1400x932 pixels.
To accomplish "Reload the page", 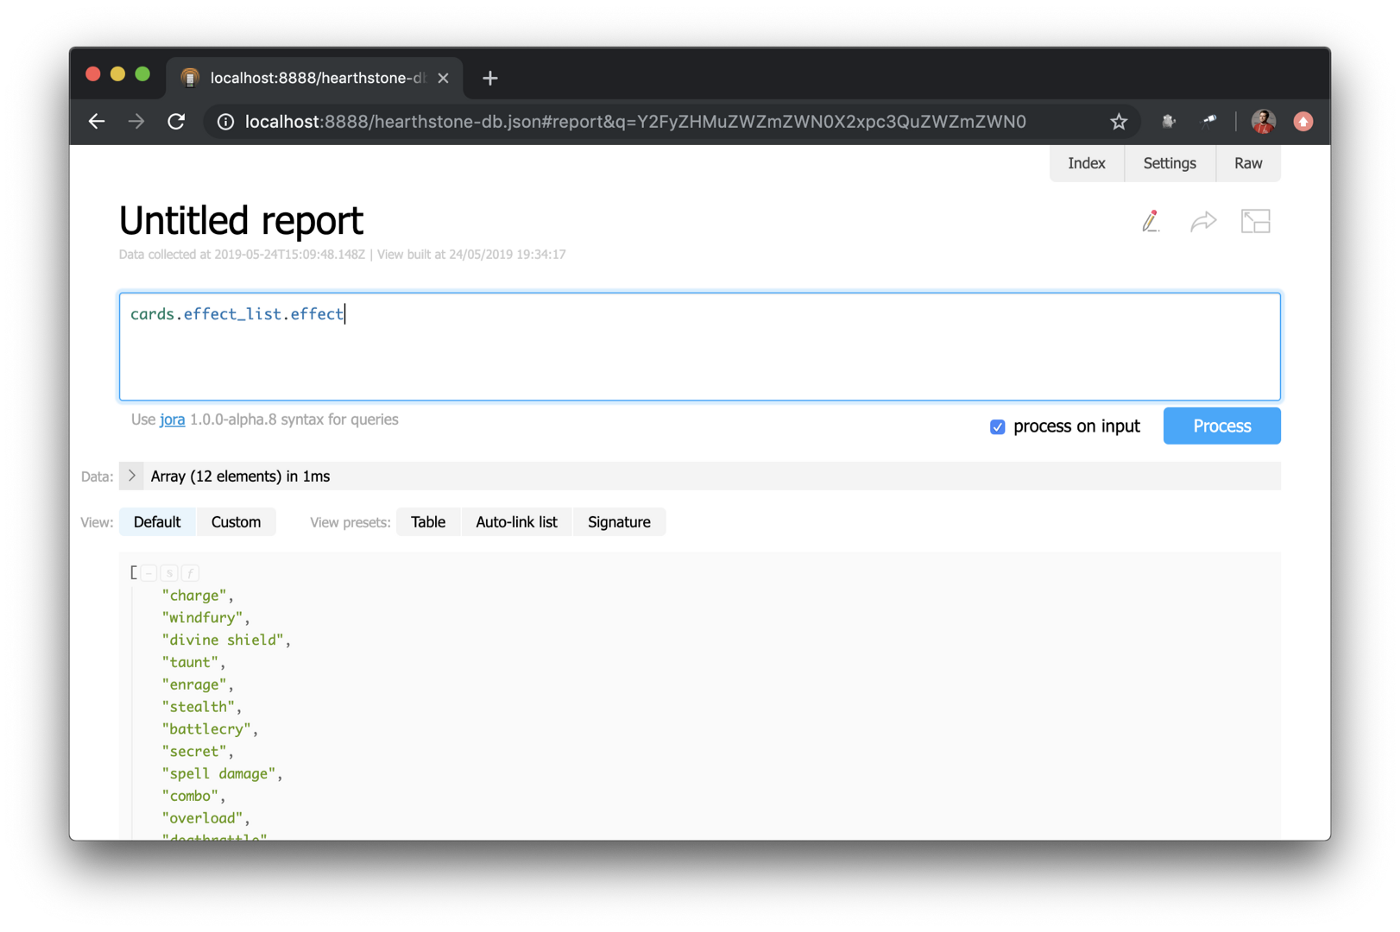I will coord(176,122).
